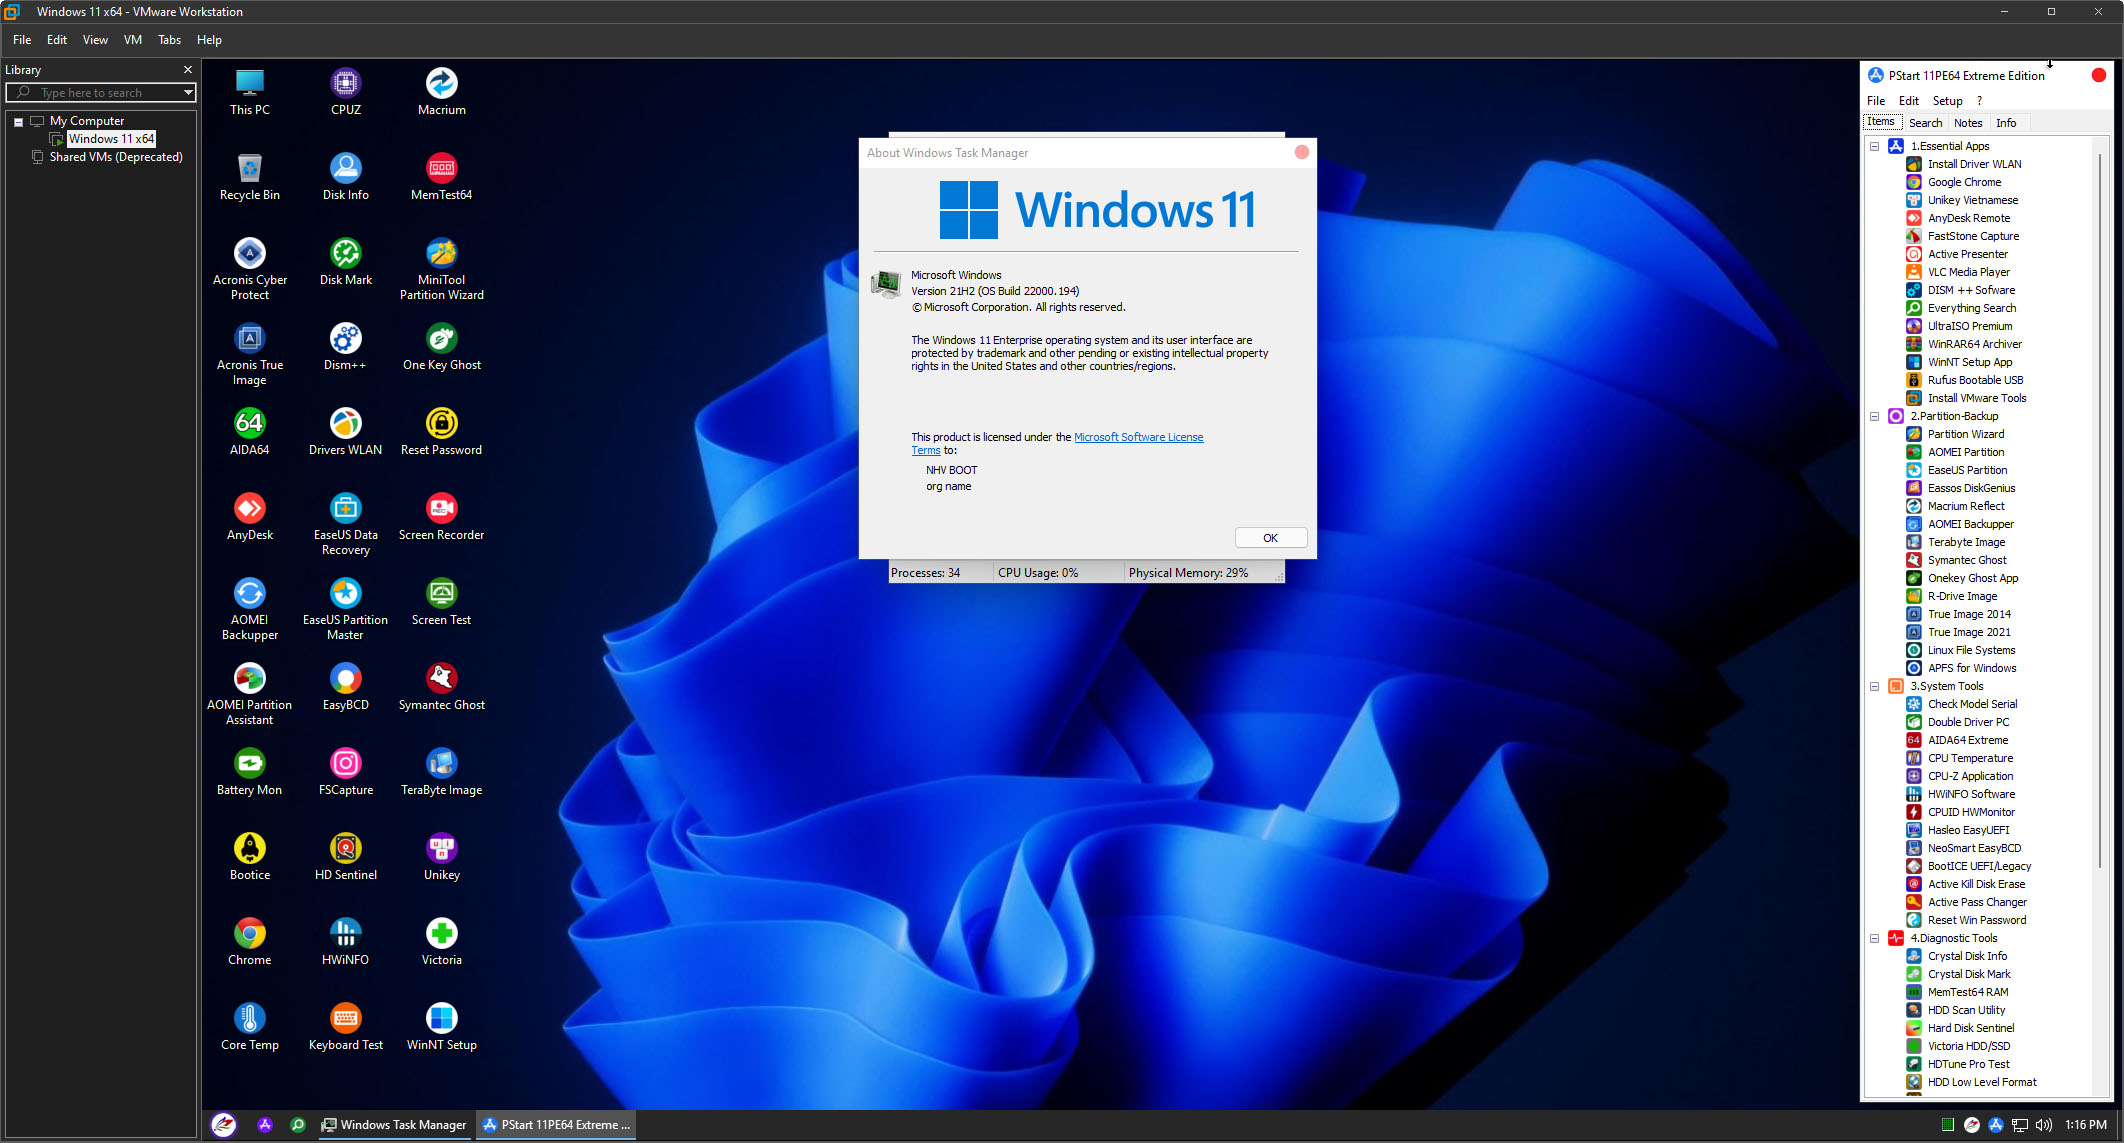Click the volume speaker tray icon
The width and height of the screenshot is (2124, 1143).
[2043, 1125]
